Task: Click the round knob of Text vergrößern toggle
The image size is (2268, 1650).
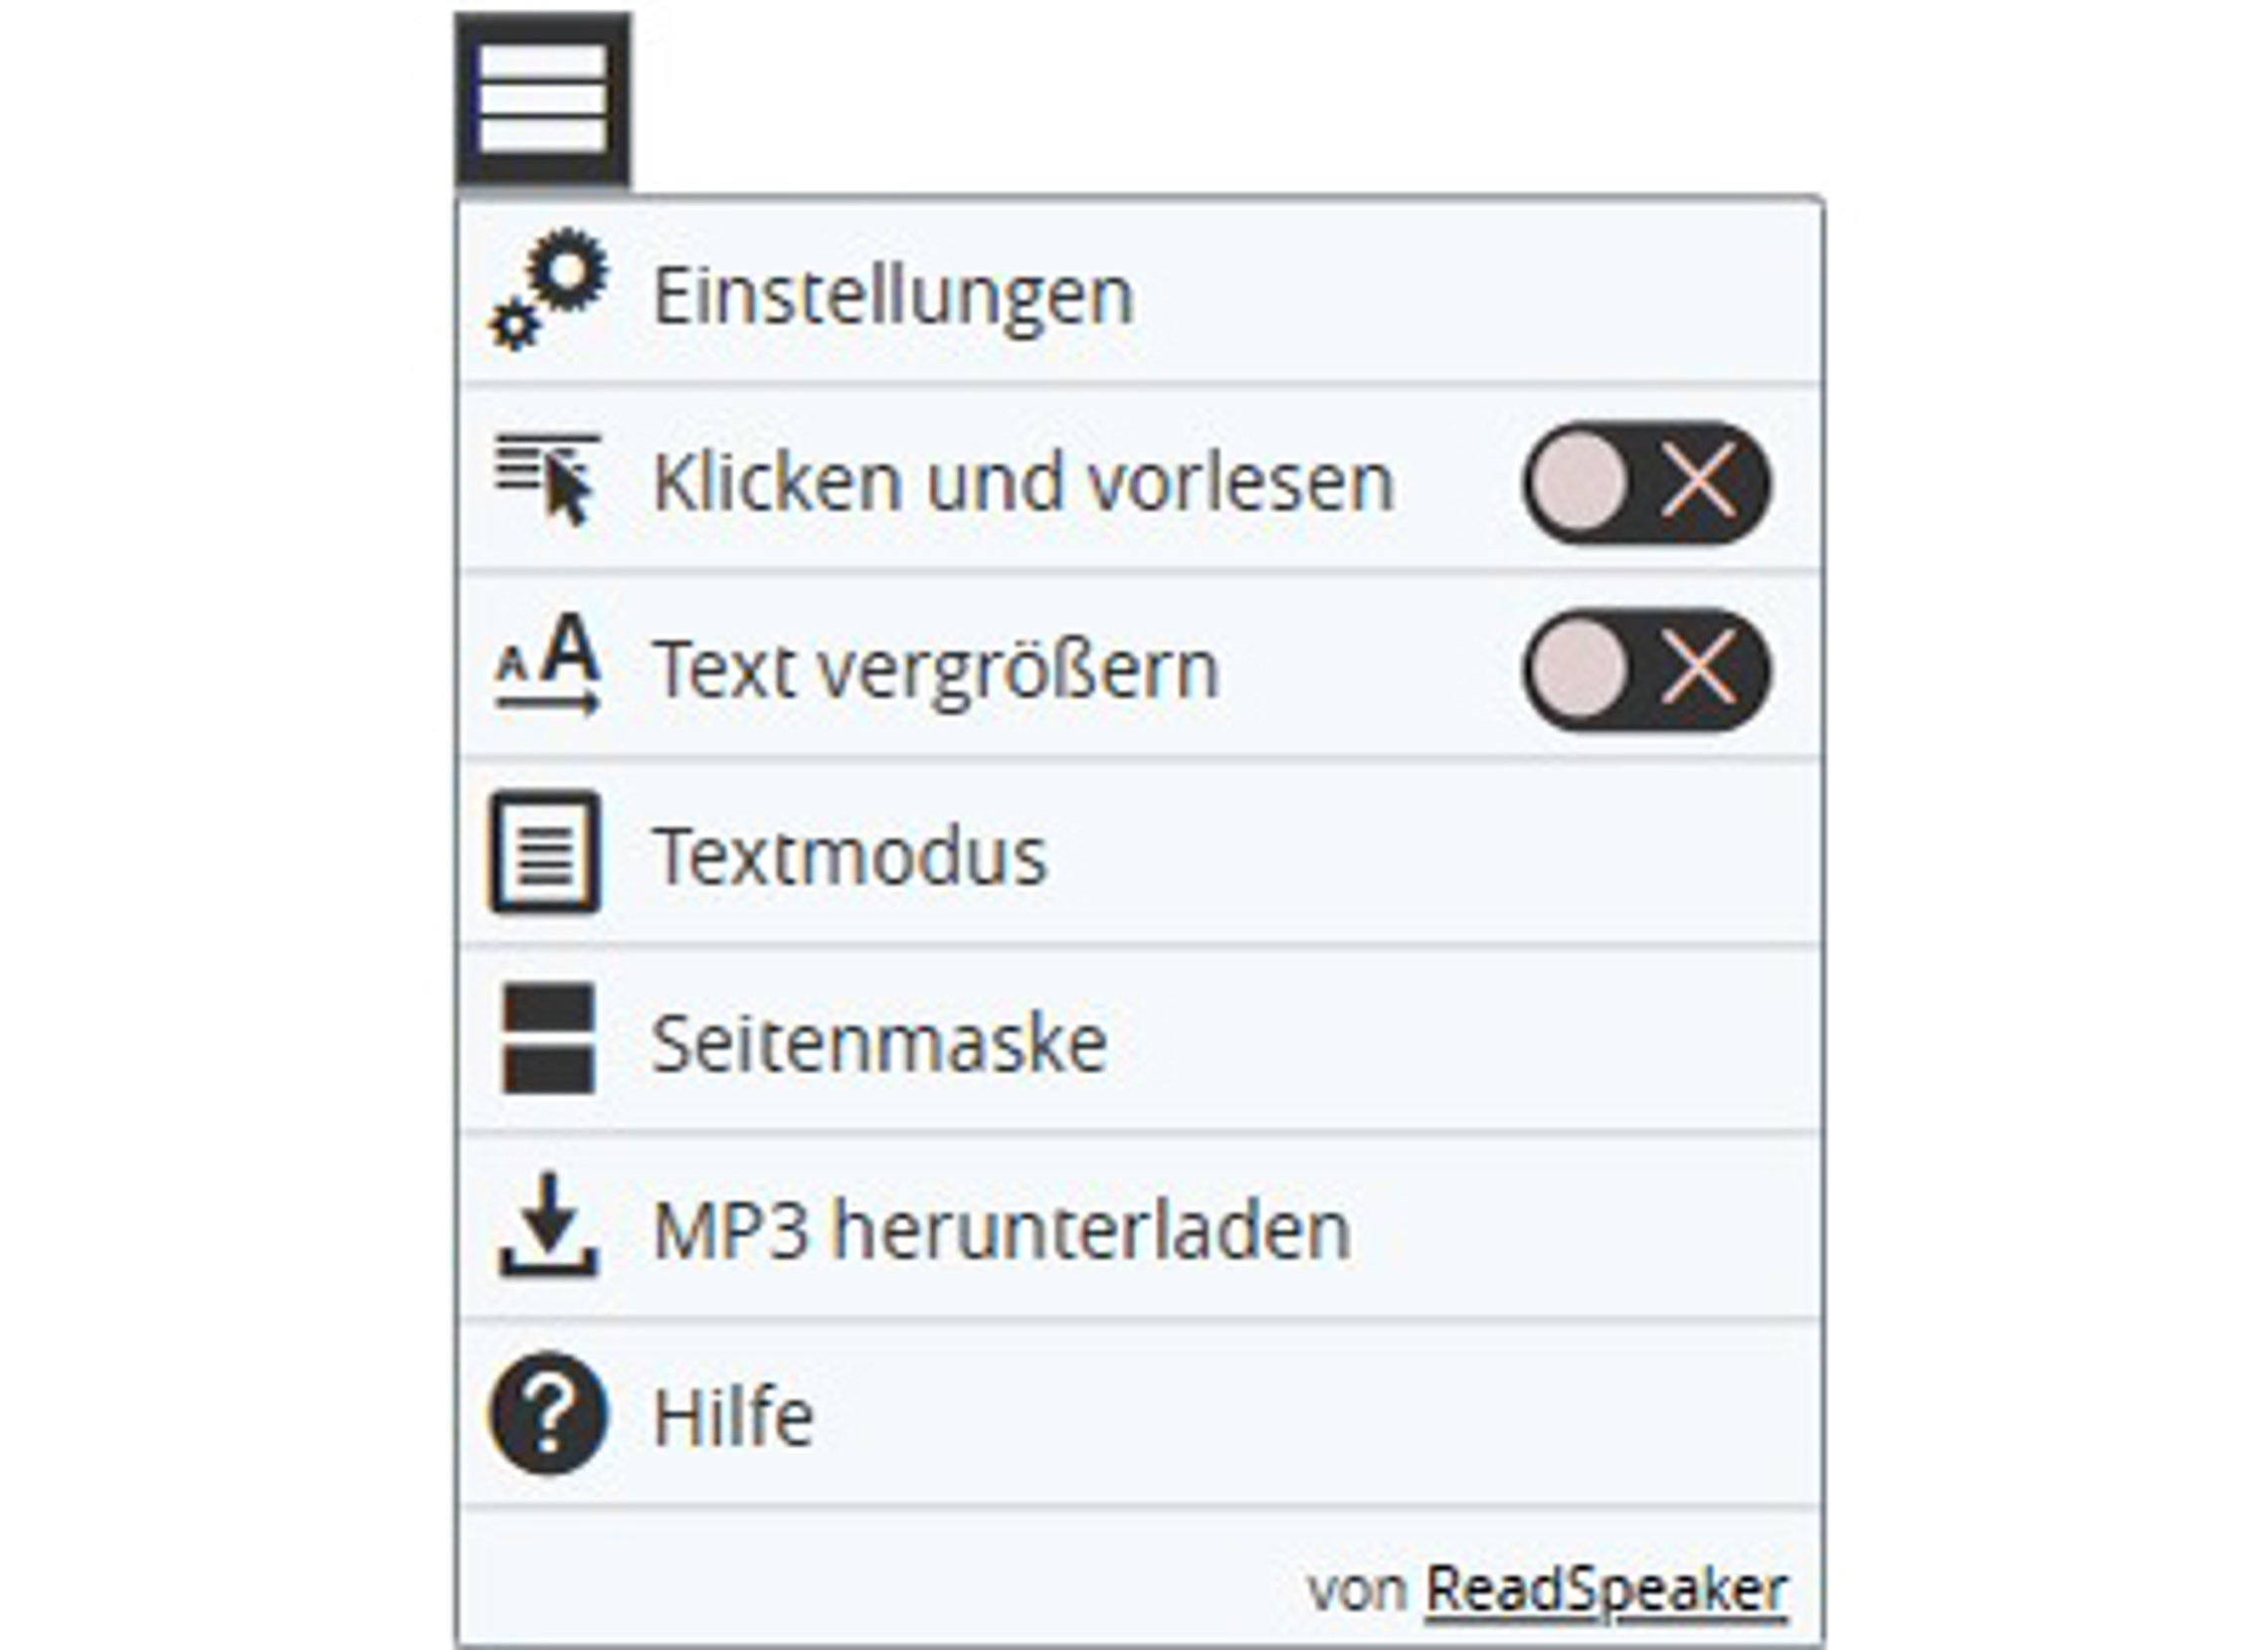Action: (1580, 669)
